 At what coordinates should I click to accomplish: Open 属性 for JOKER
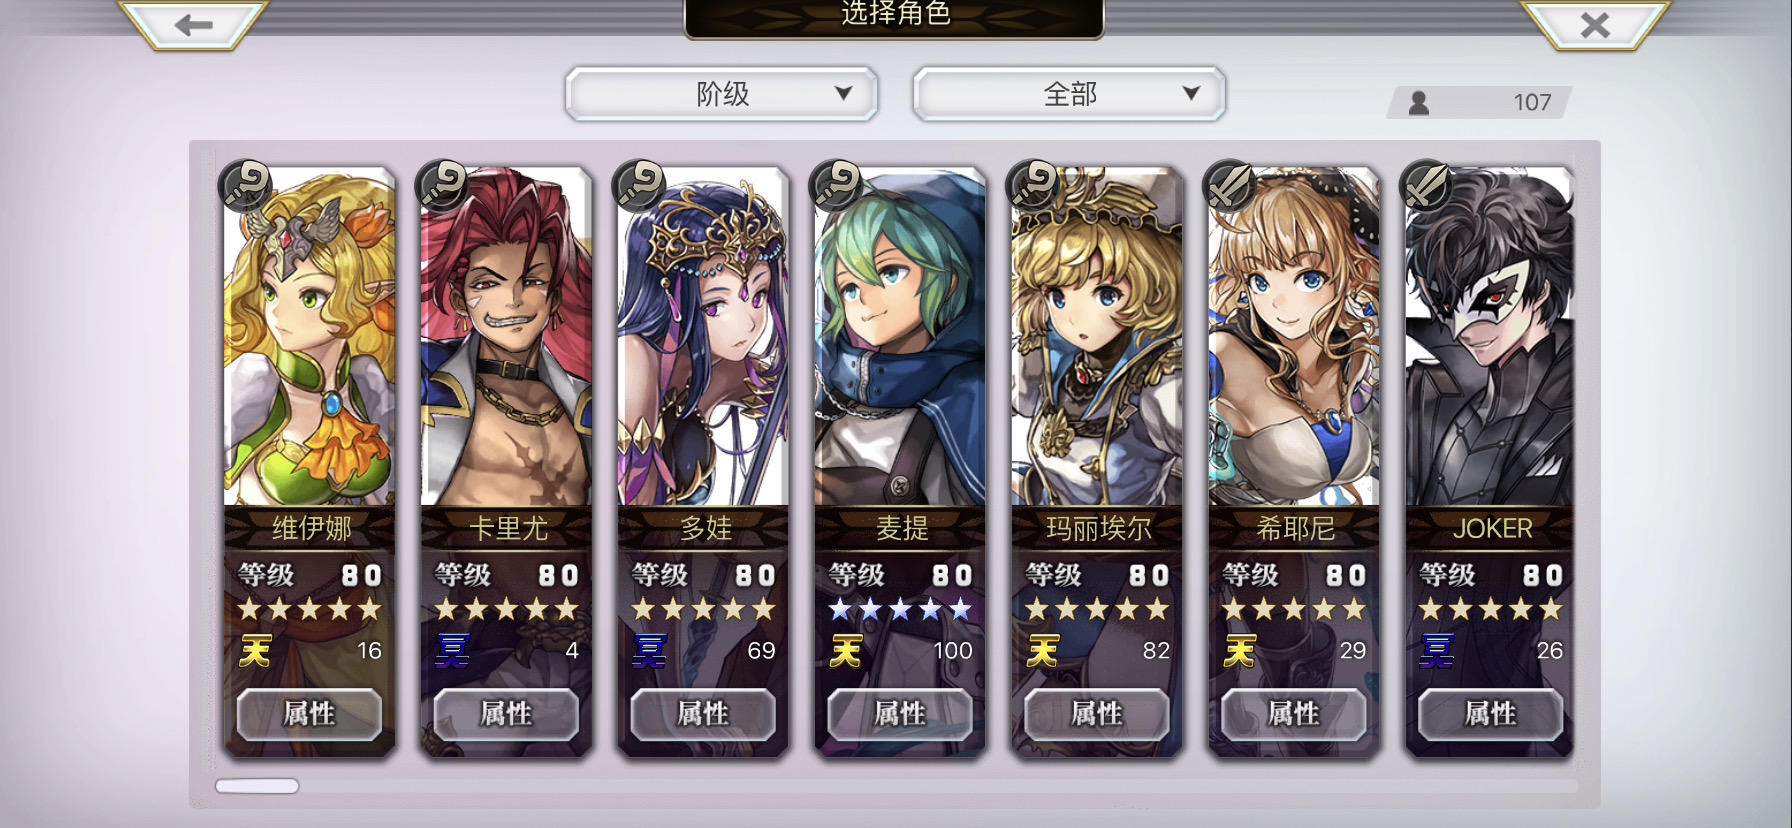click(x=1491, y=714)
